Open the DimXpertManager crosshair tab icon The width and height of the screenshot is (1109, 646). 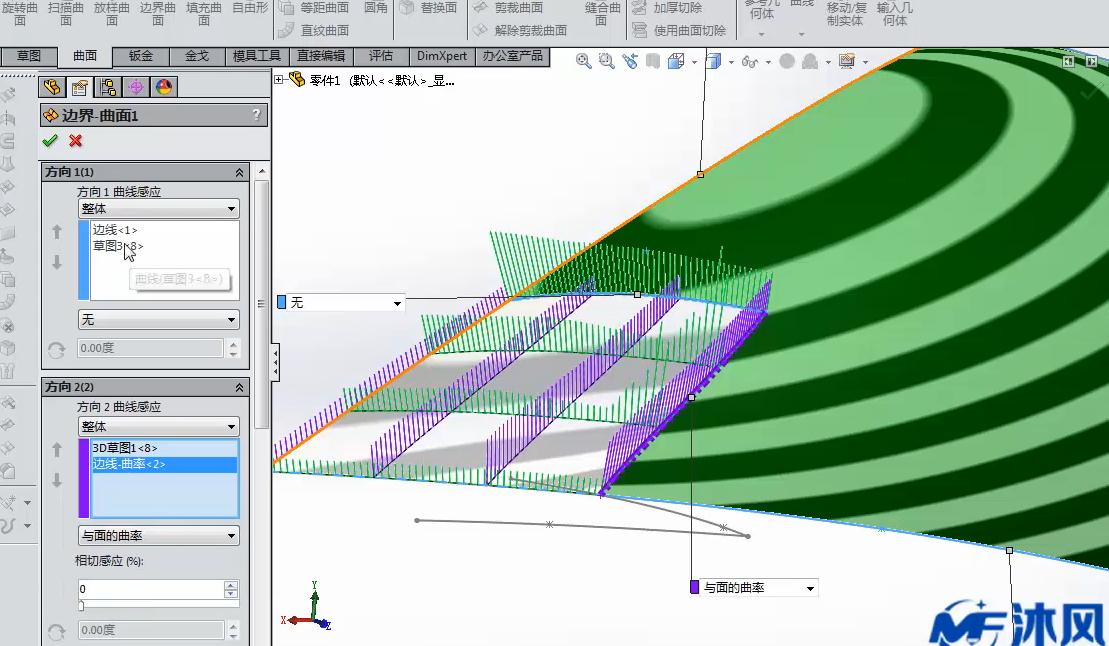pos(136,87)
